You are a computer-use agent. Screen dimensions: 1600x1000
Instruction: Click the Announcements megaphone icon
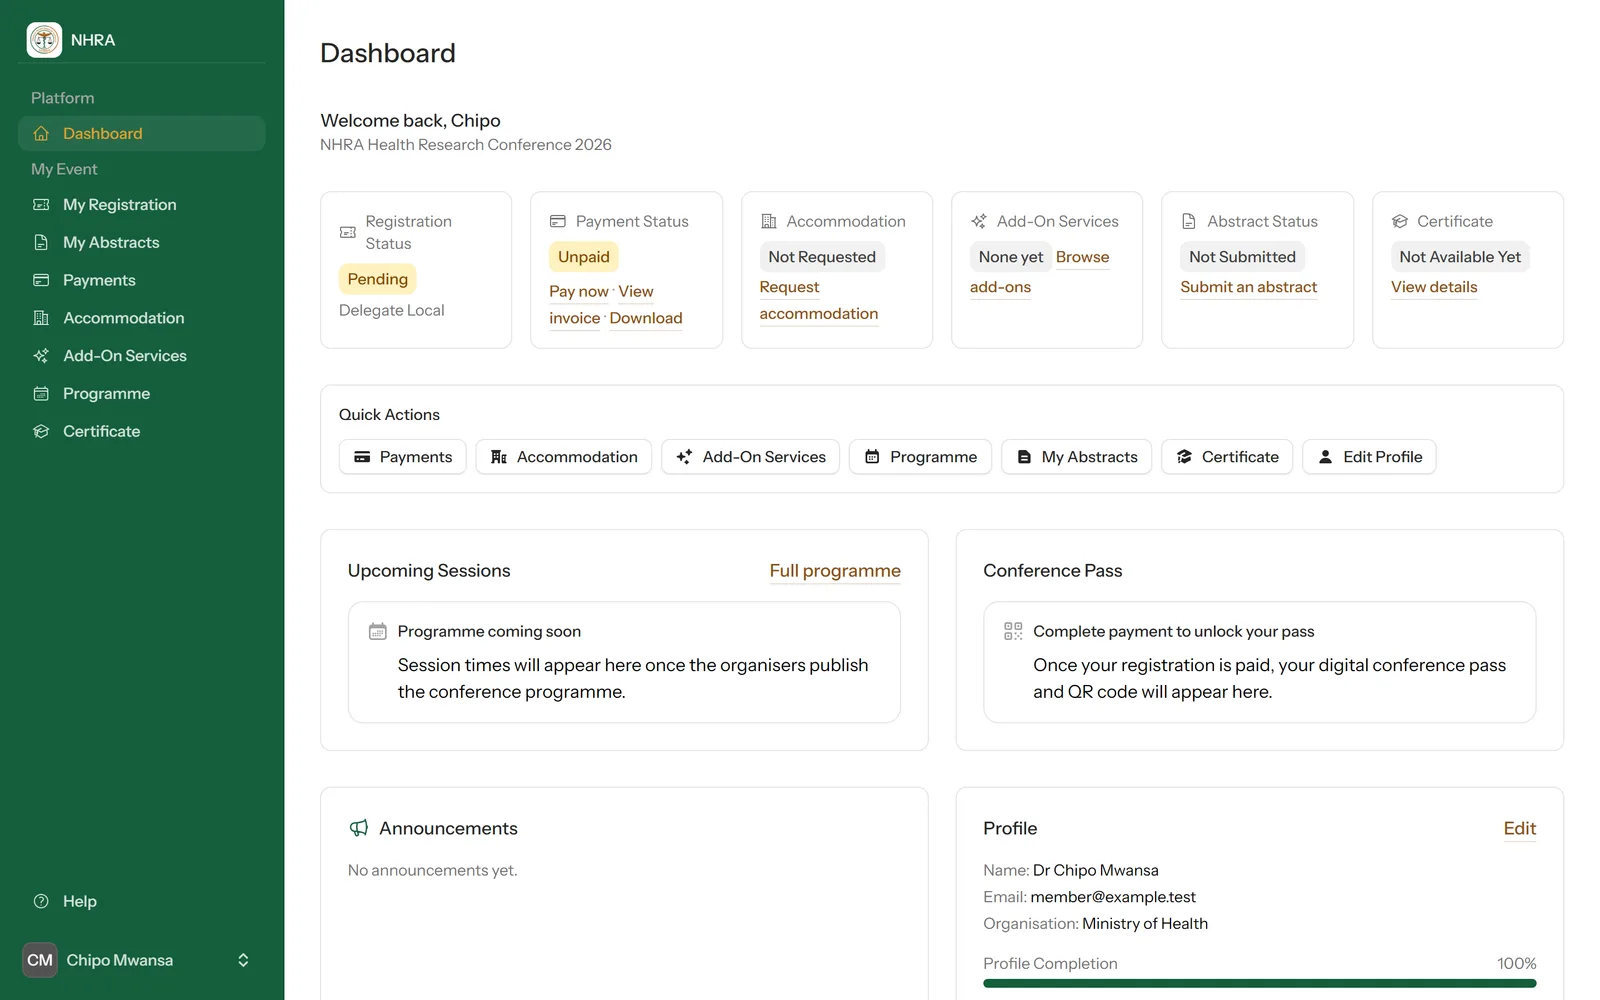point(359,828)
